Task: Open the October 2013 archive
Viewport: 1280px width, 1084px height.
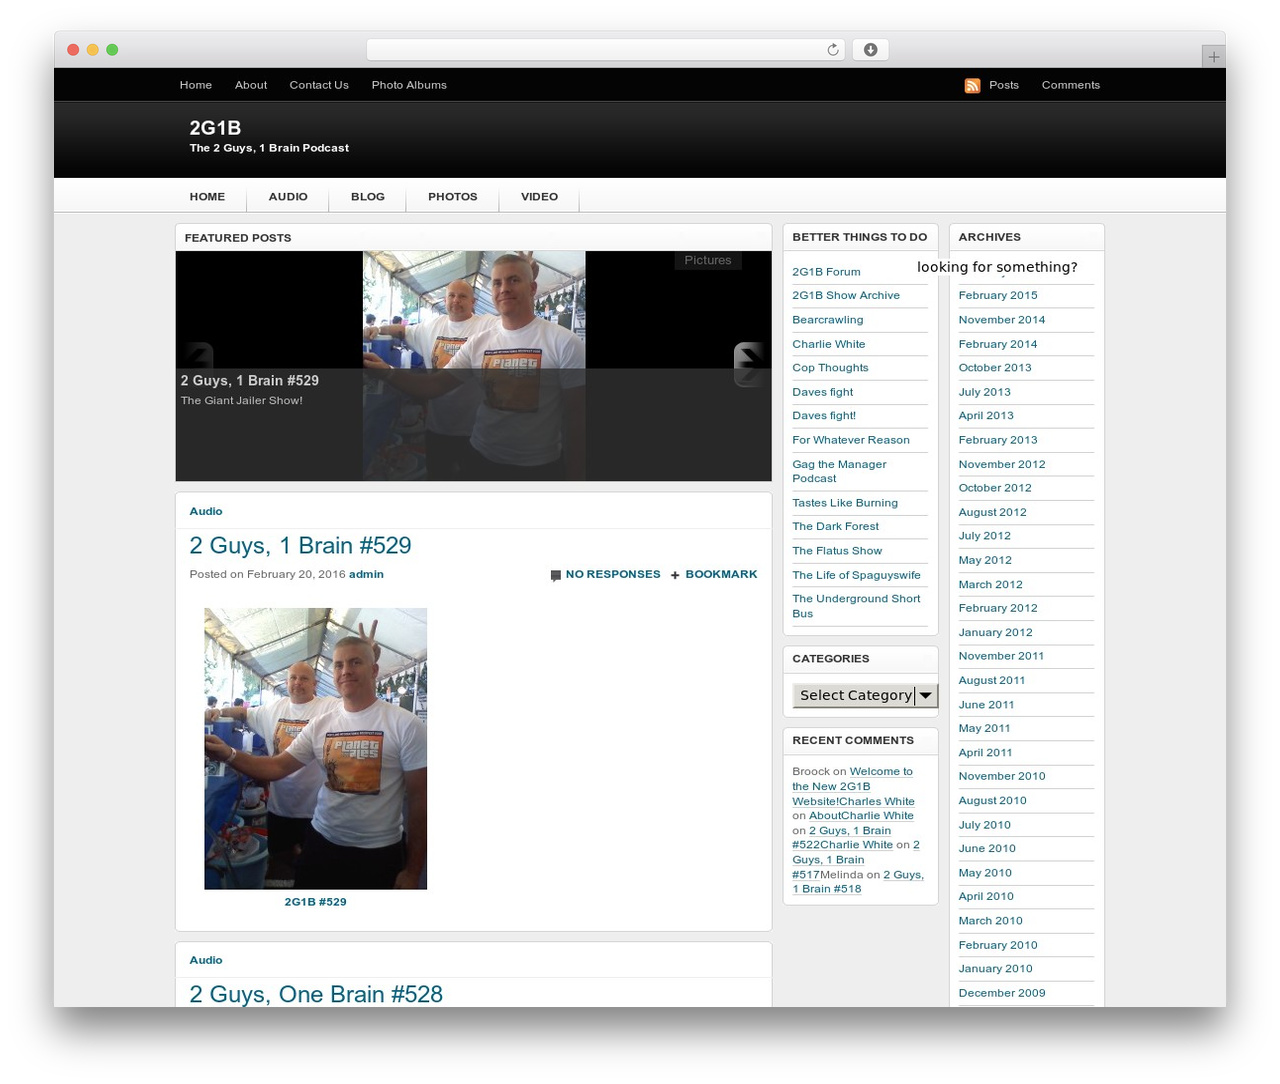Action: (x=995, y=368)
